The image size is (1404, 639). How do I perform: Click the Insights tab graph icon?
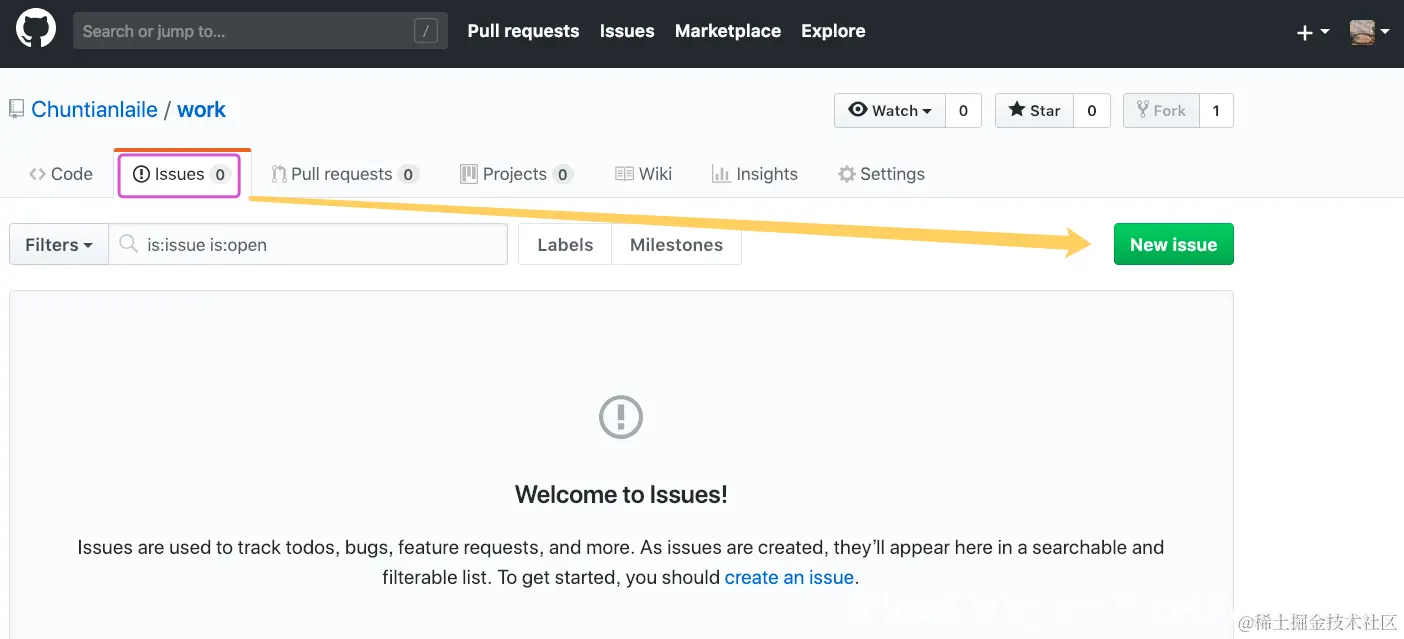pos(721,174)
